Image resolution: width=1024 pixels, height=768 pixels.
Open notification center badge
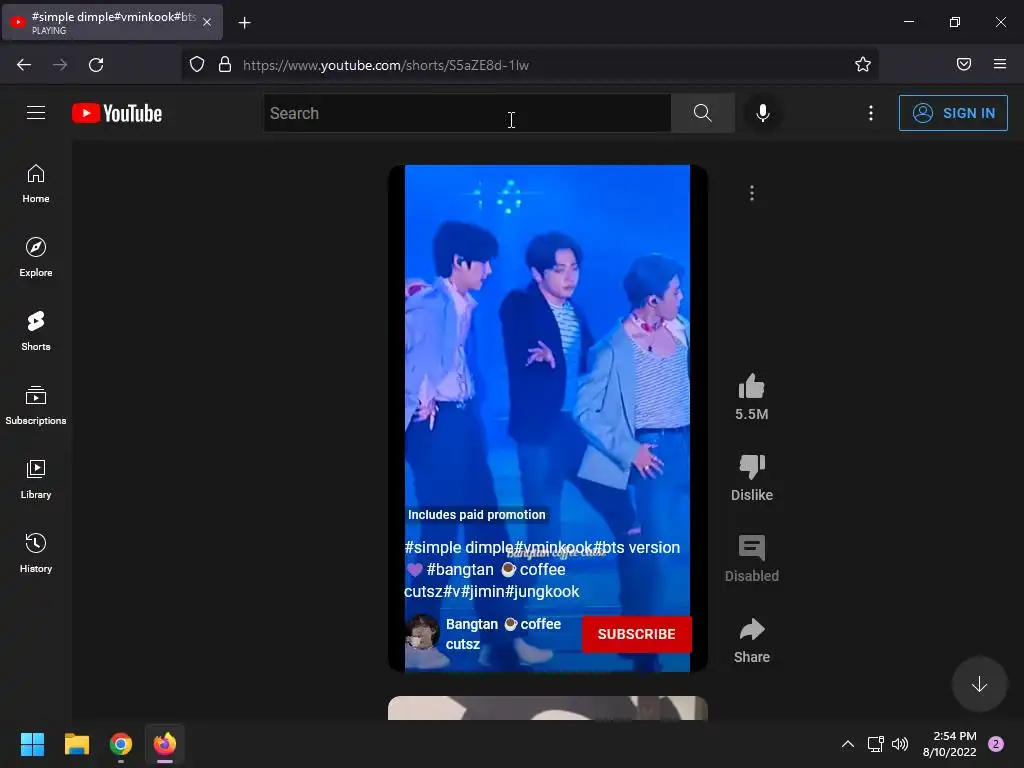(x=996, y=744)
